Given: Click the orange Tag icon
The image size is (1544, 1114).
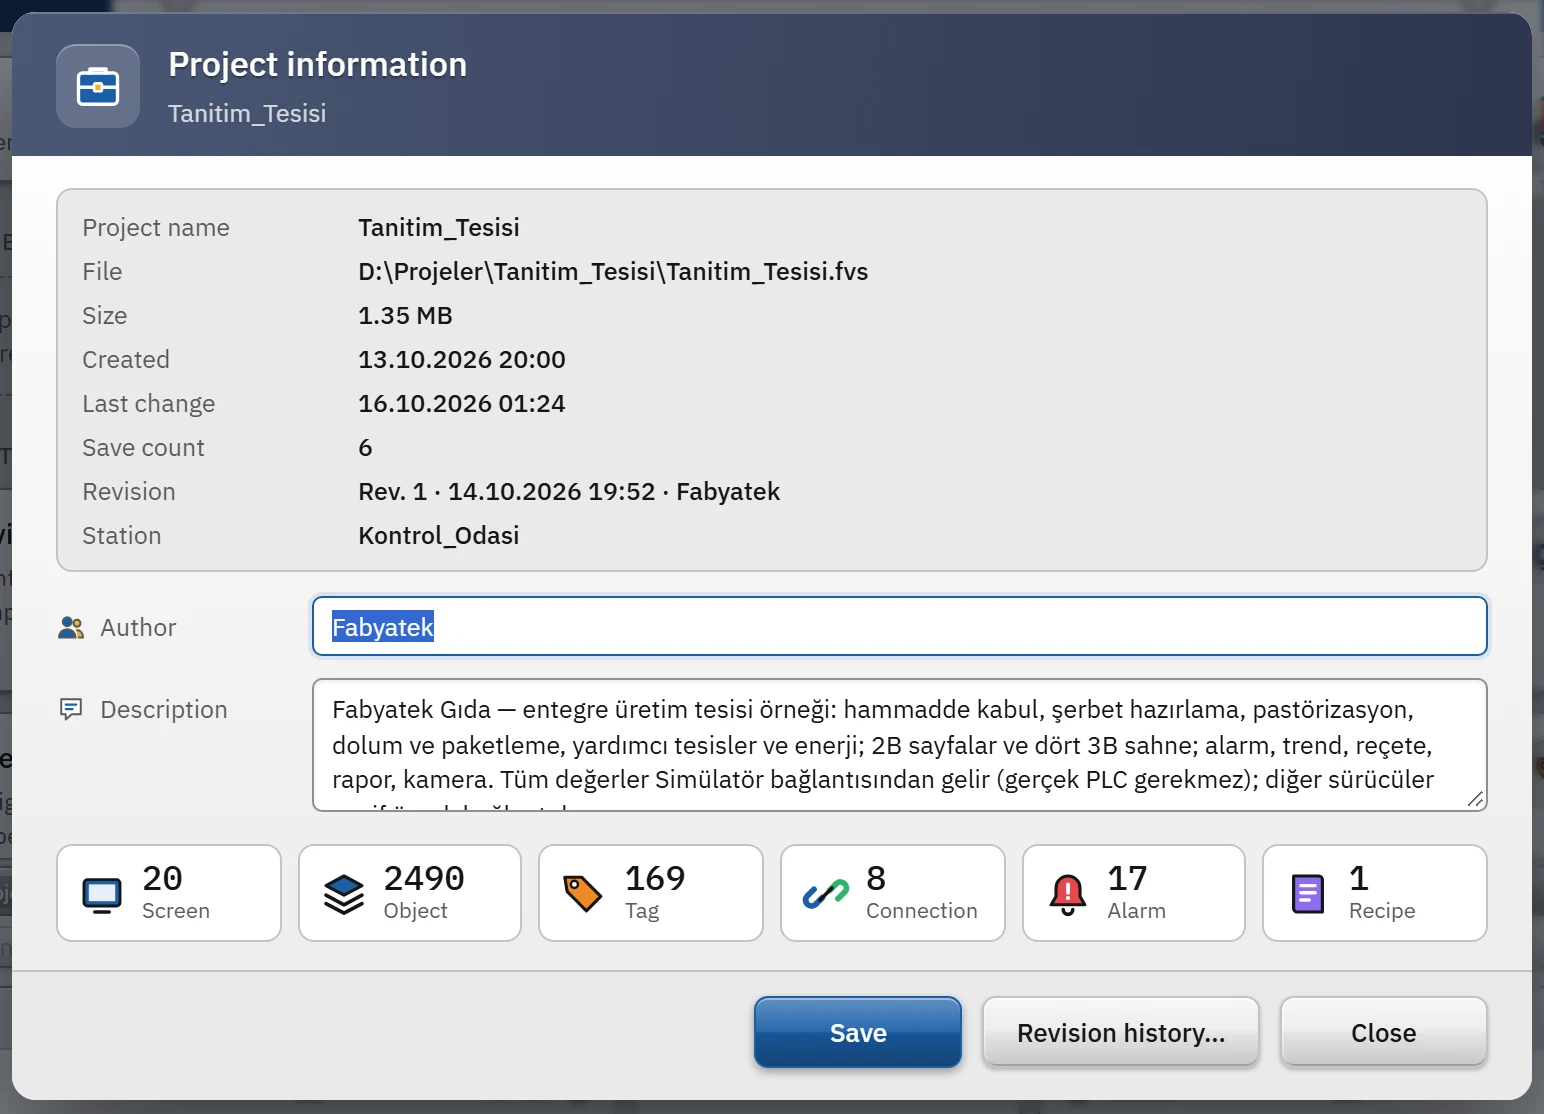Looking at the screenshot, I should [x=583, y=894].
